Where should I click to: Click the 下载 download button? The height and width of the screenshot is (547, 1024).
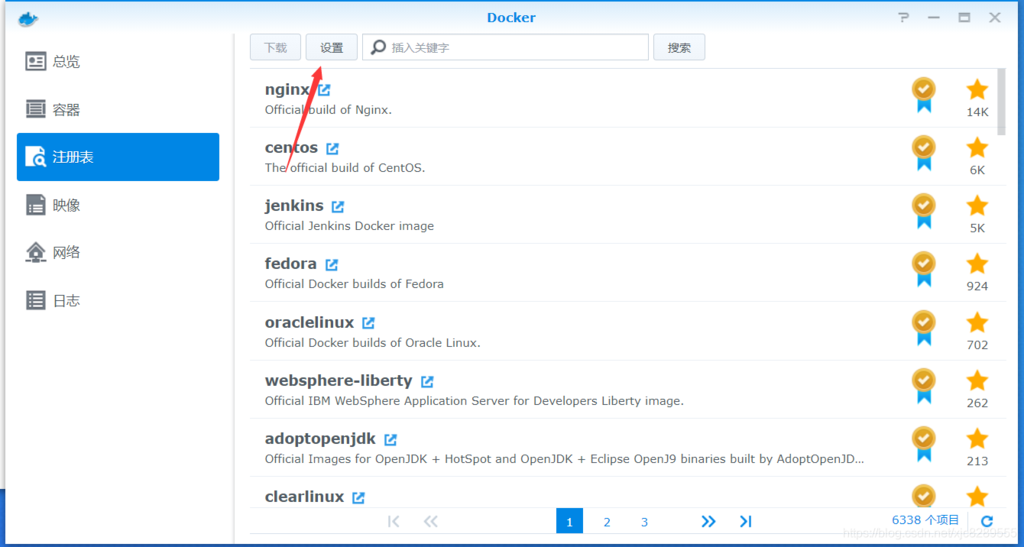click(276, 48)
